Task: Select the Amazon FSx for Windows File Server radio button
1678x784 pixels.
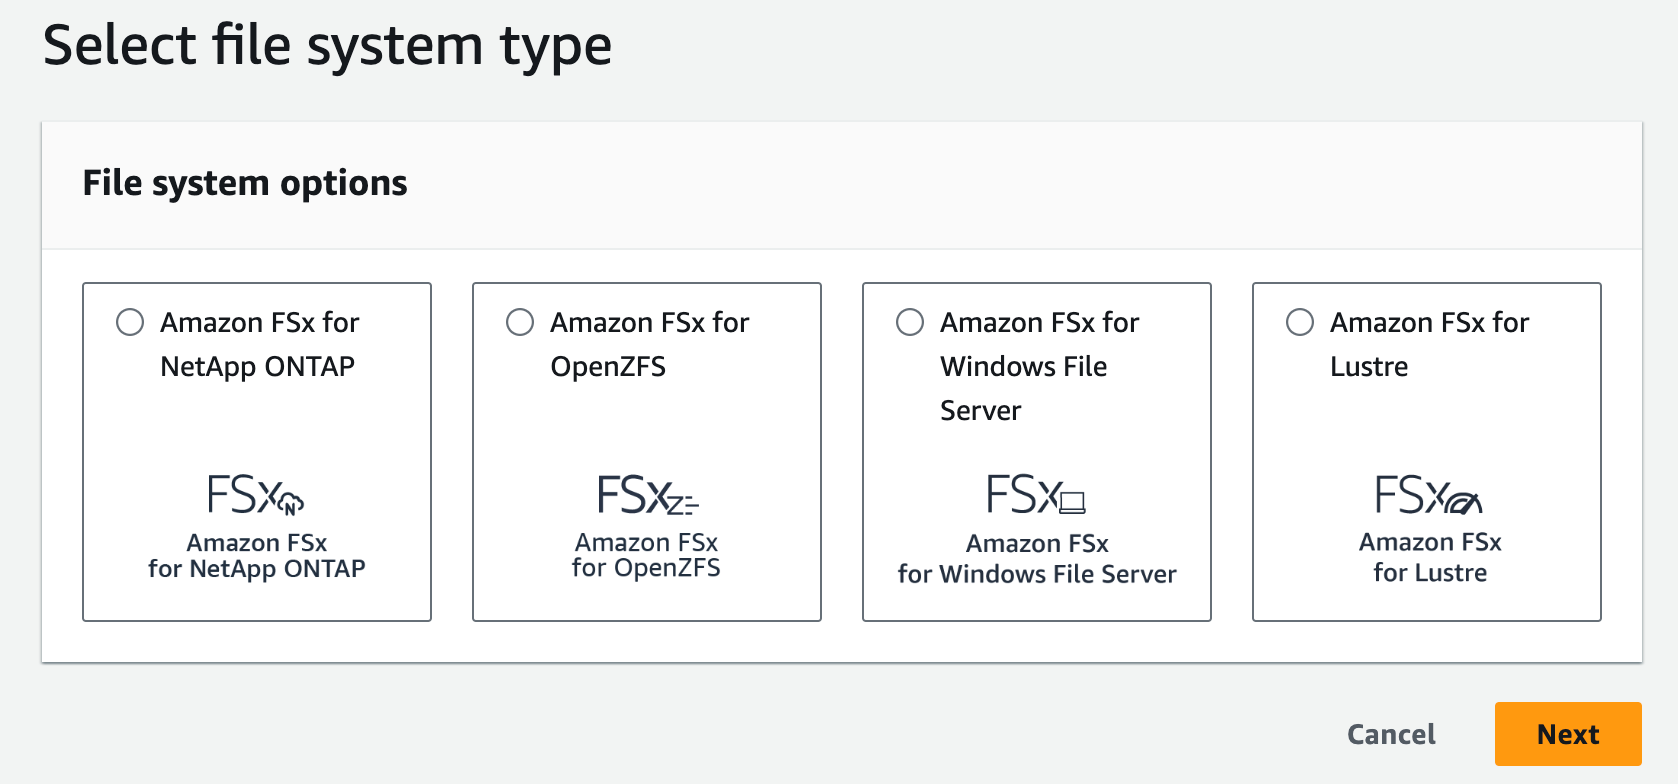Action: click(x=910, y=322)
